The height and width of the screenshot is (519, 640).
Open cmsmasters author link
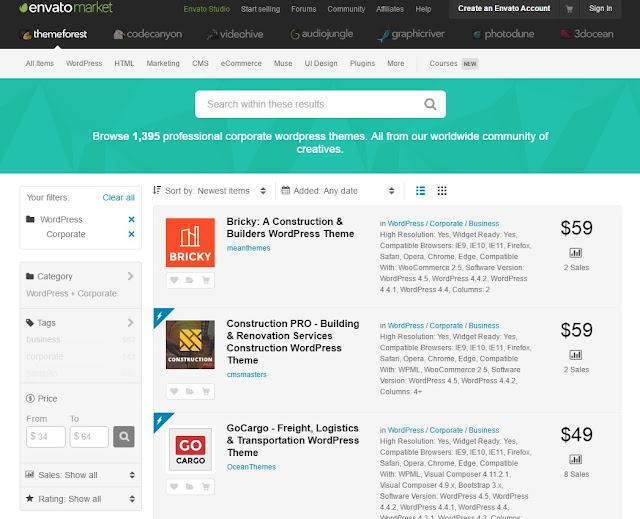(x=247, y=375)
